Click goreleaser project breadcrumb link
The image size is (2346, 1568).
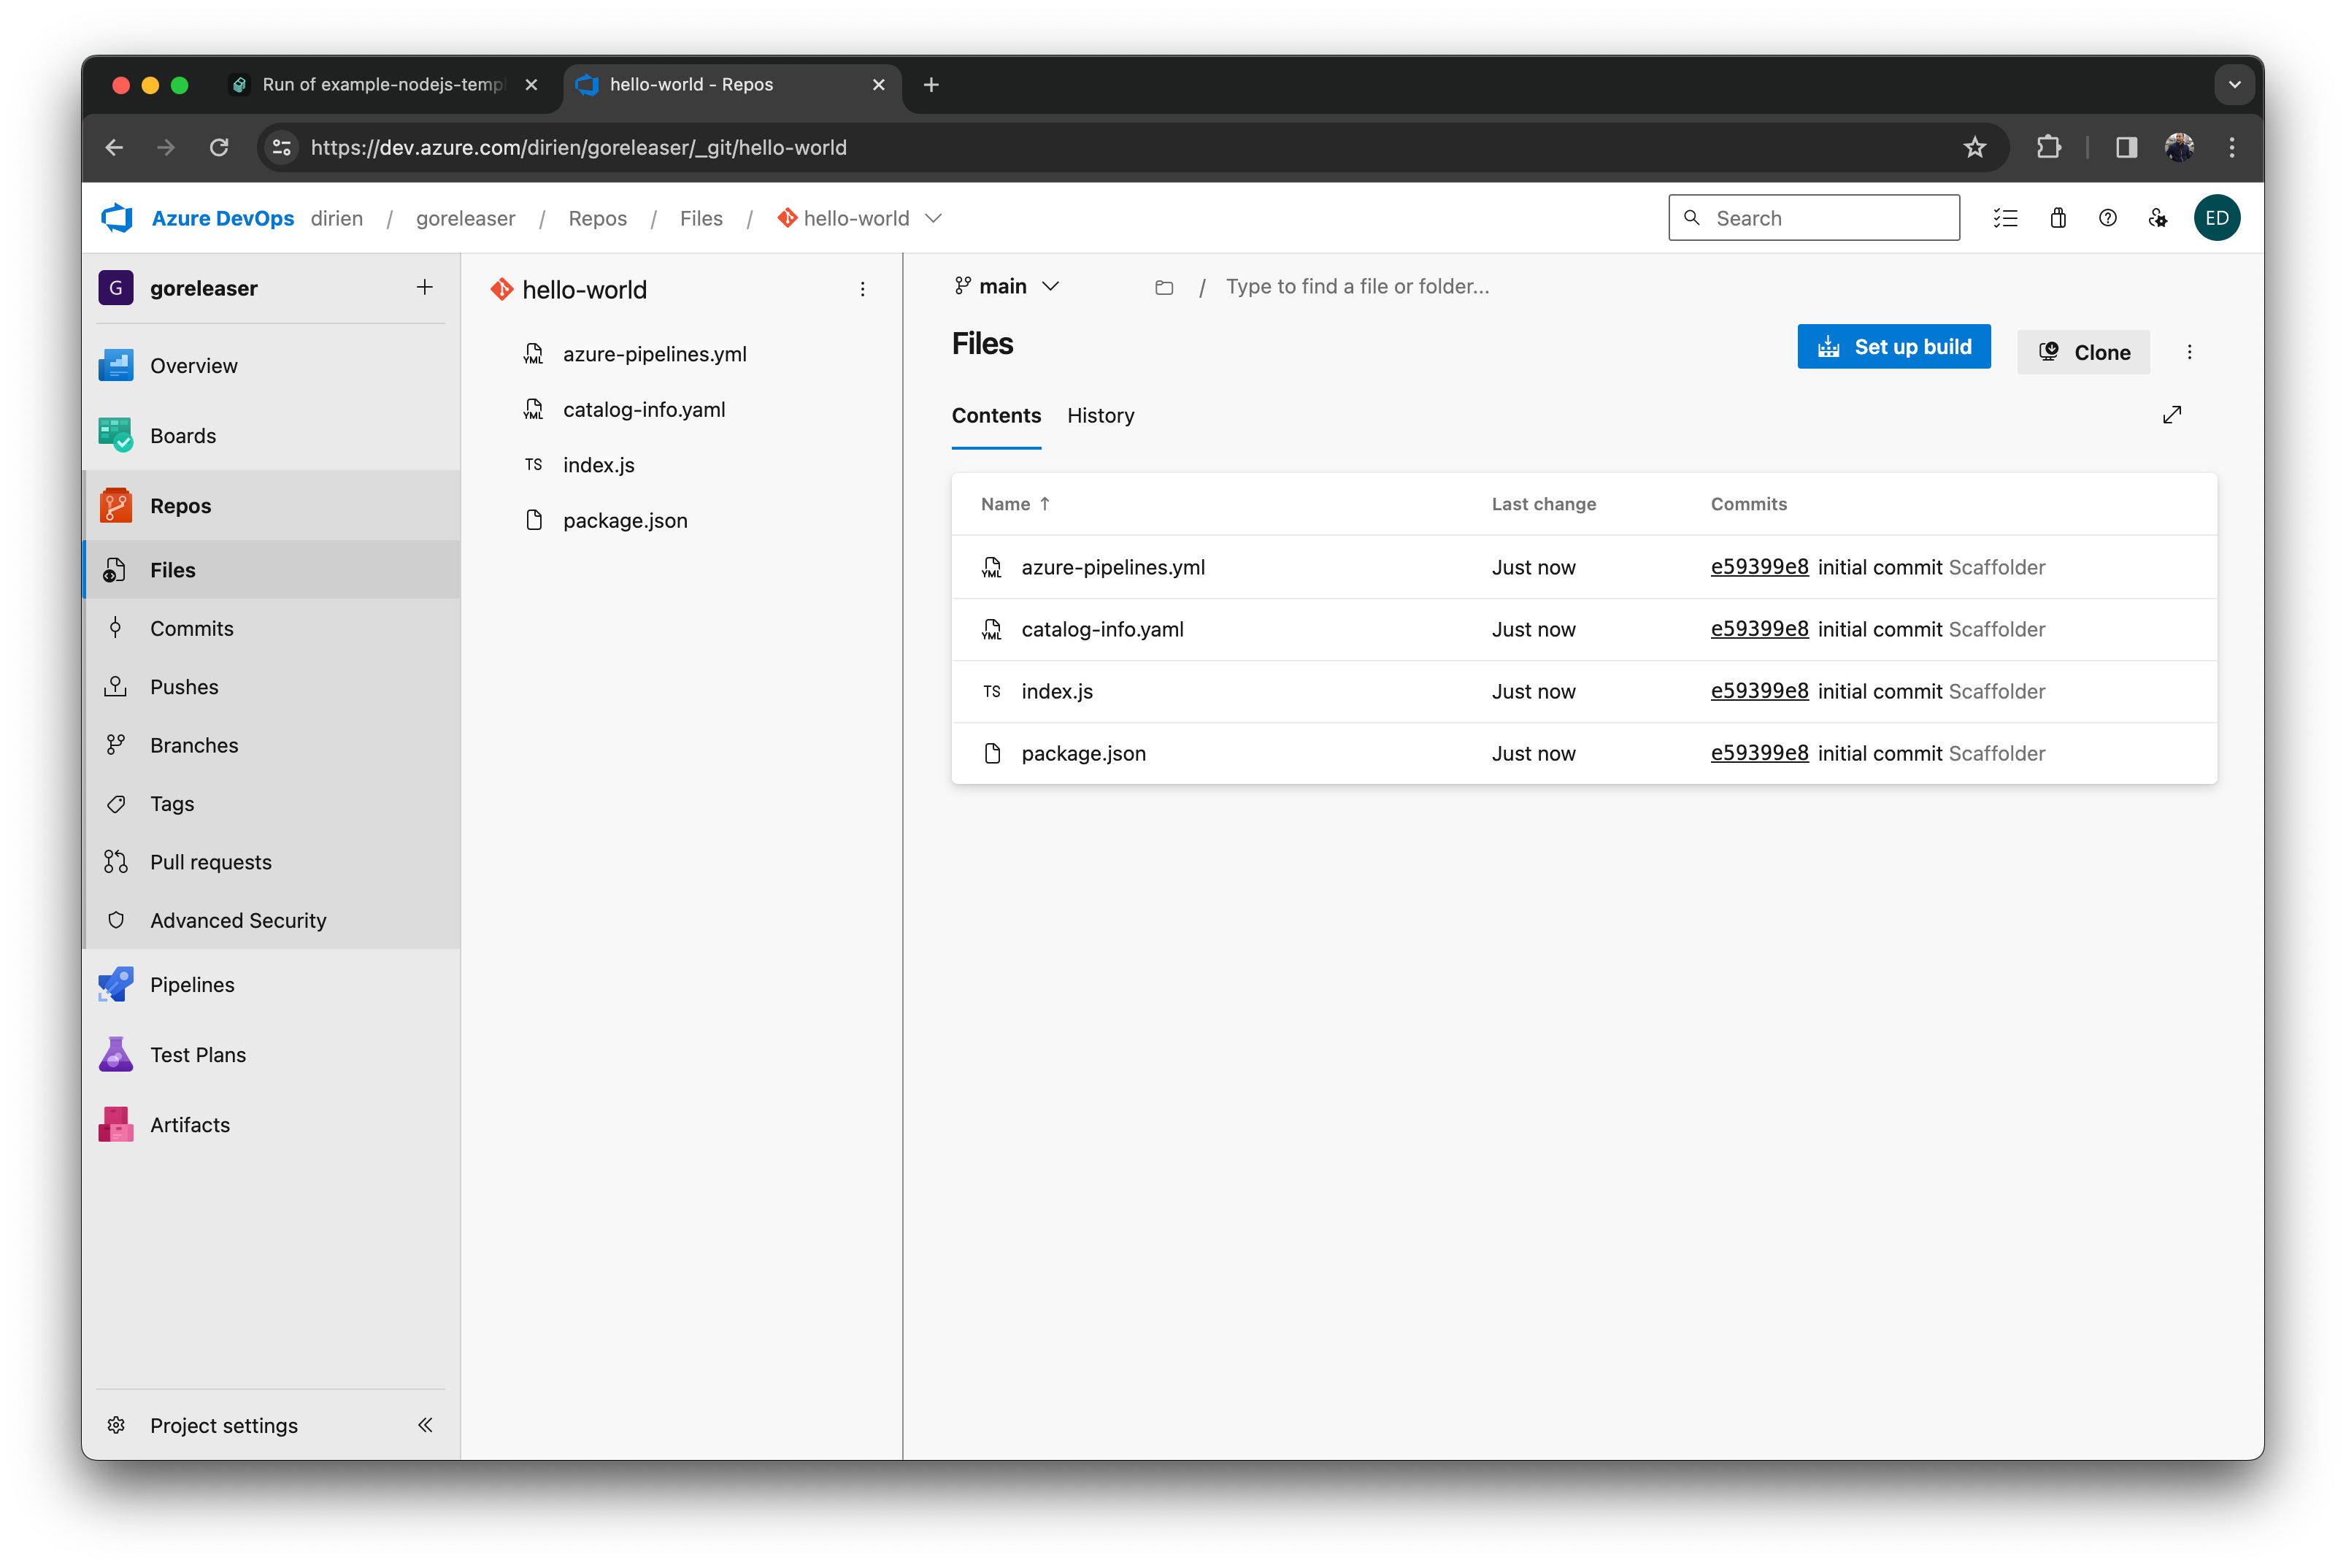coord(465,218)
